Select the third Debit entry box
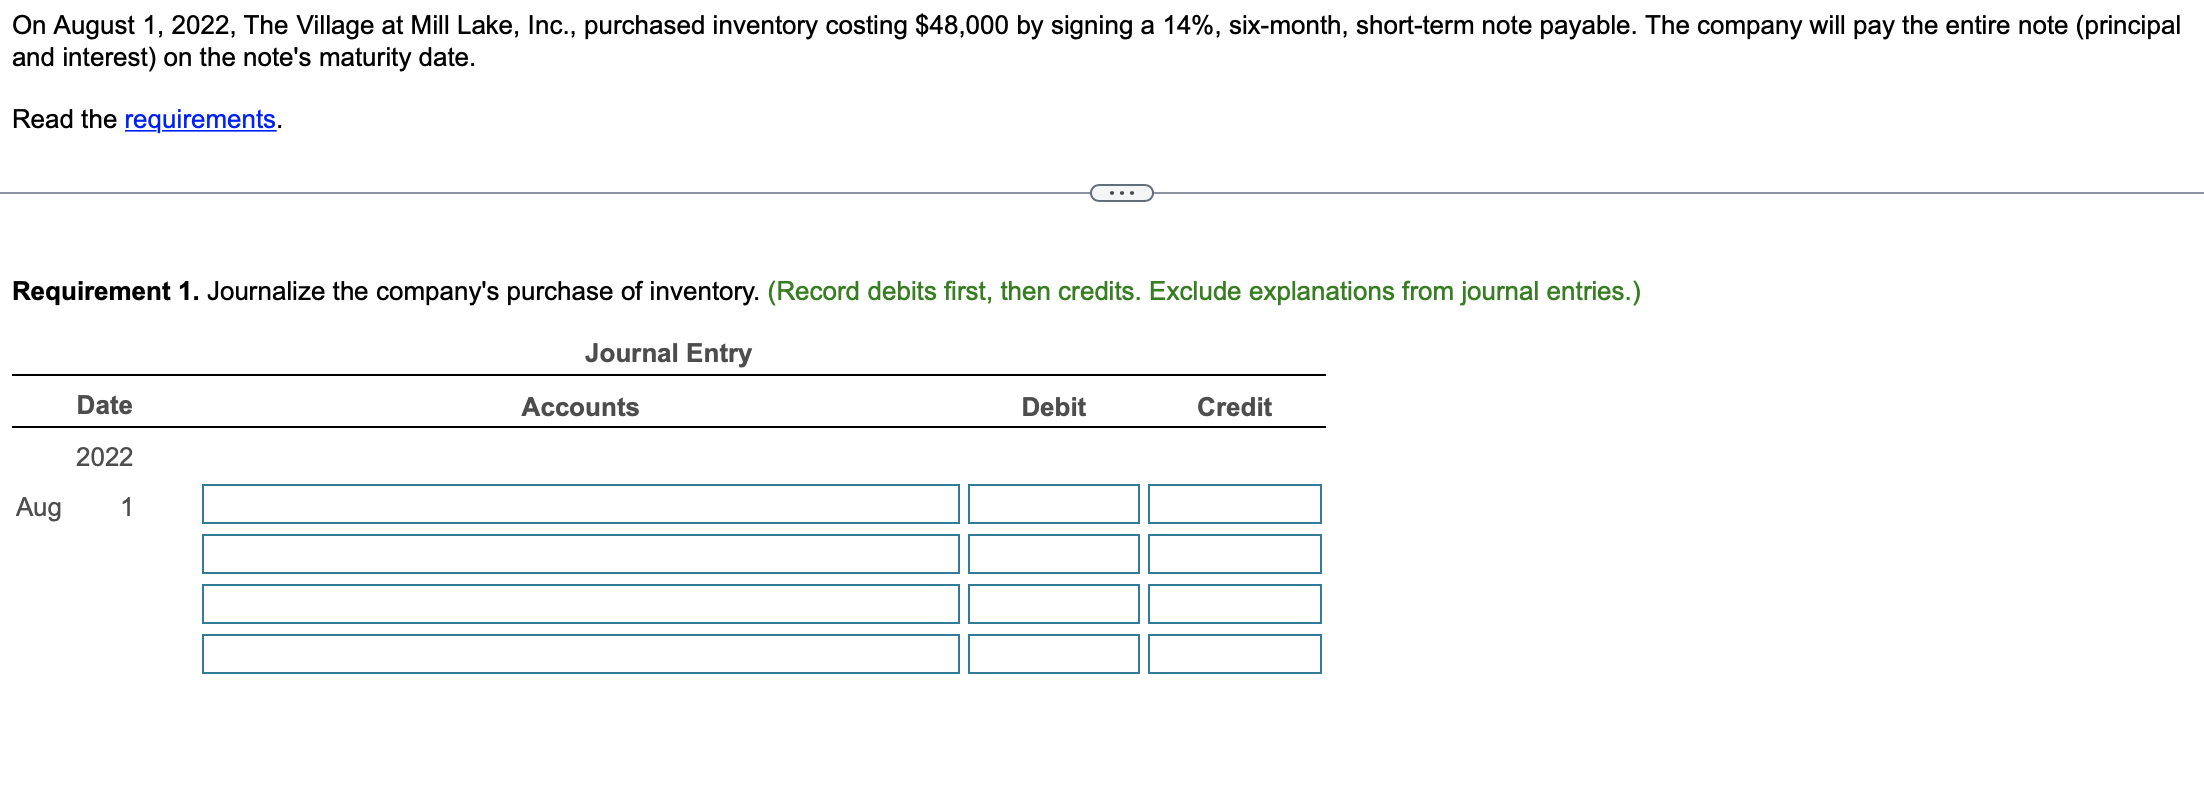 click(x=1052, y=604)
